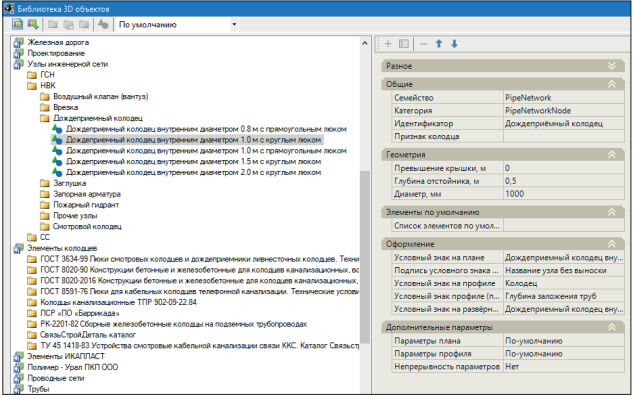Open 'Колодцы канализационные ТПР 902-09-22.84' folder
Screen dimensions: 635x399
[118, 303]
